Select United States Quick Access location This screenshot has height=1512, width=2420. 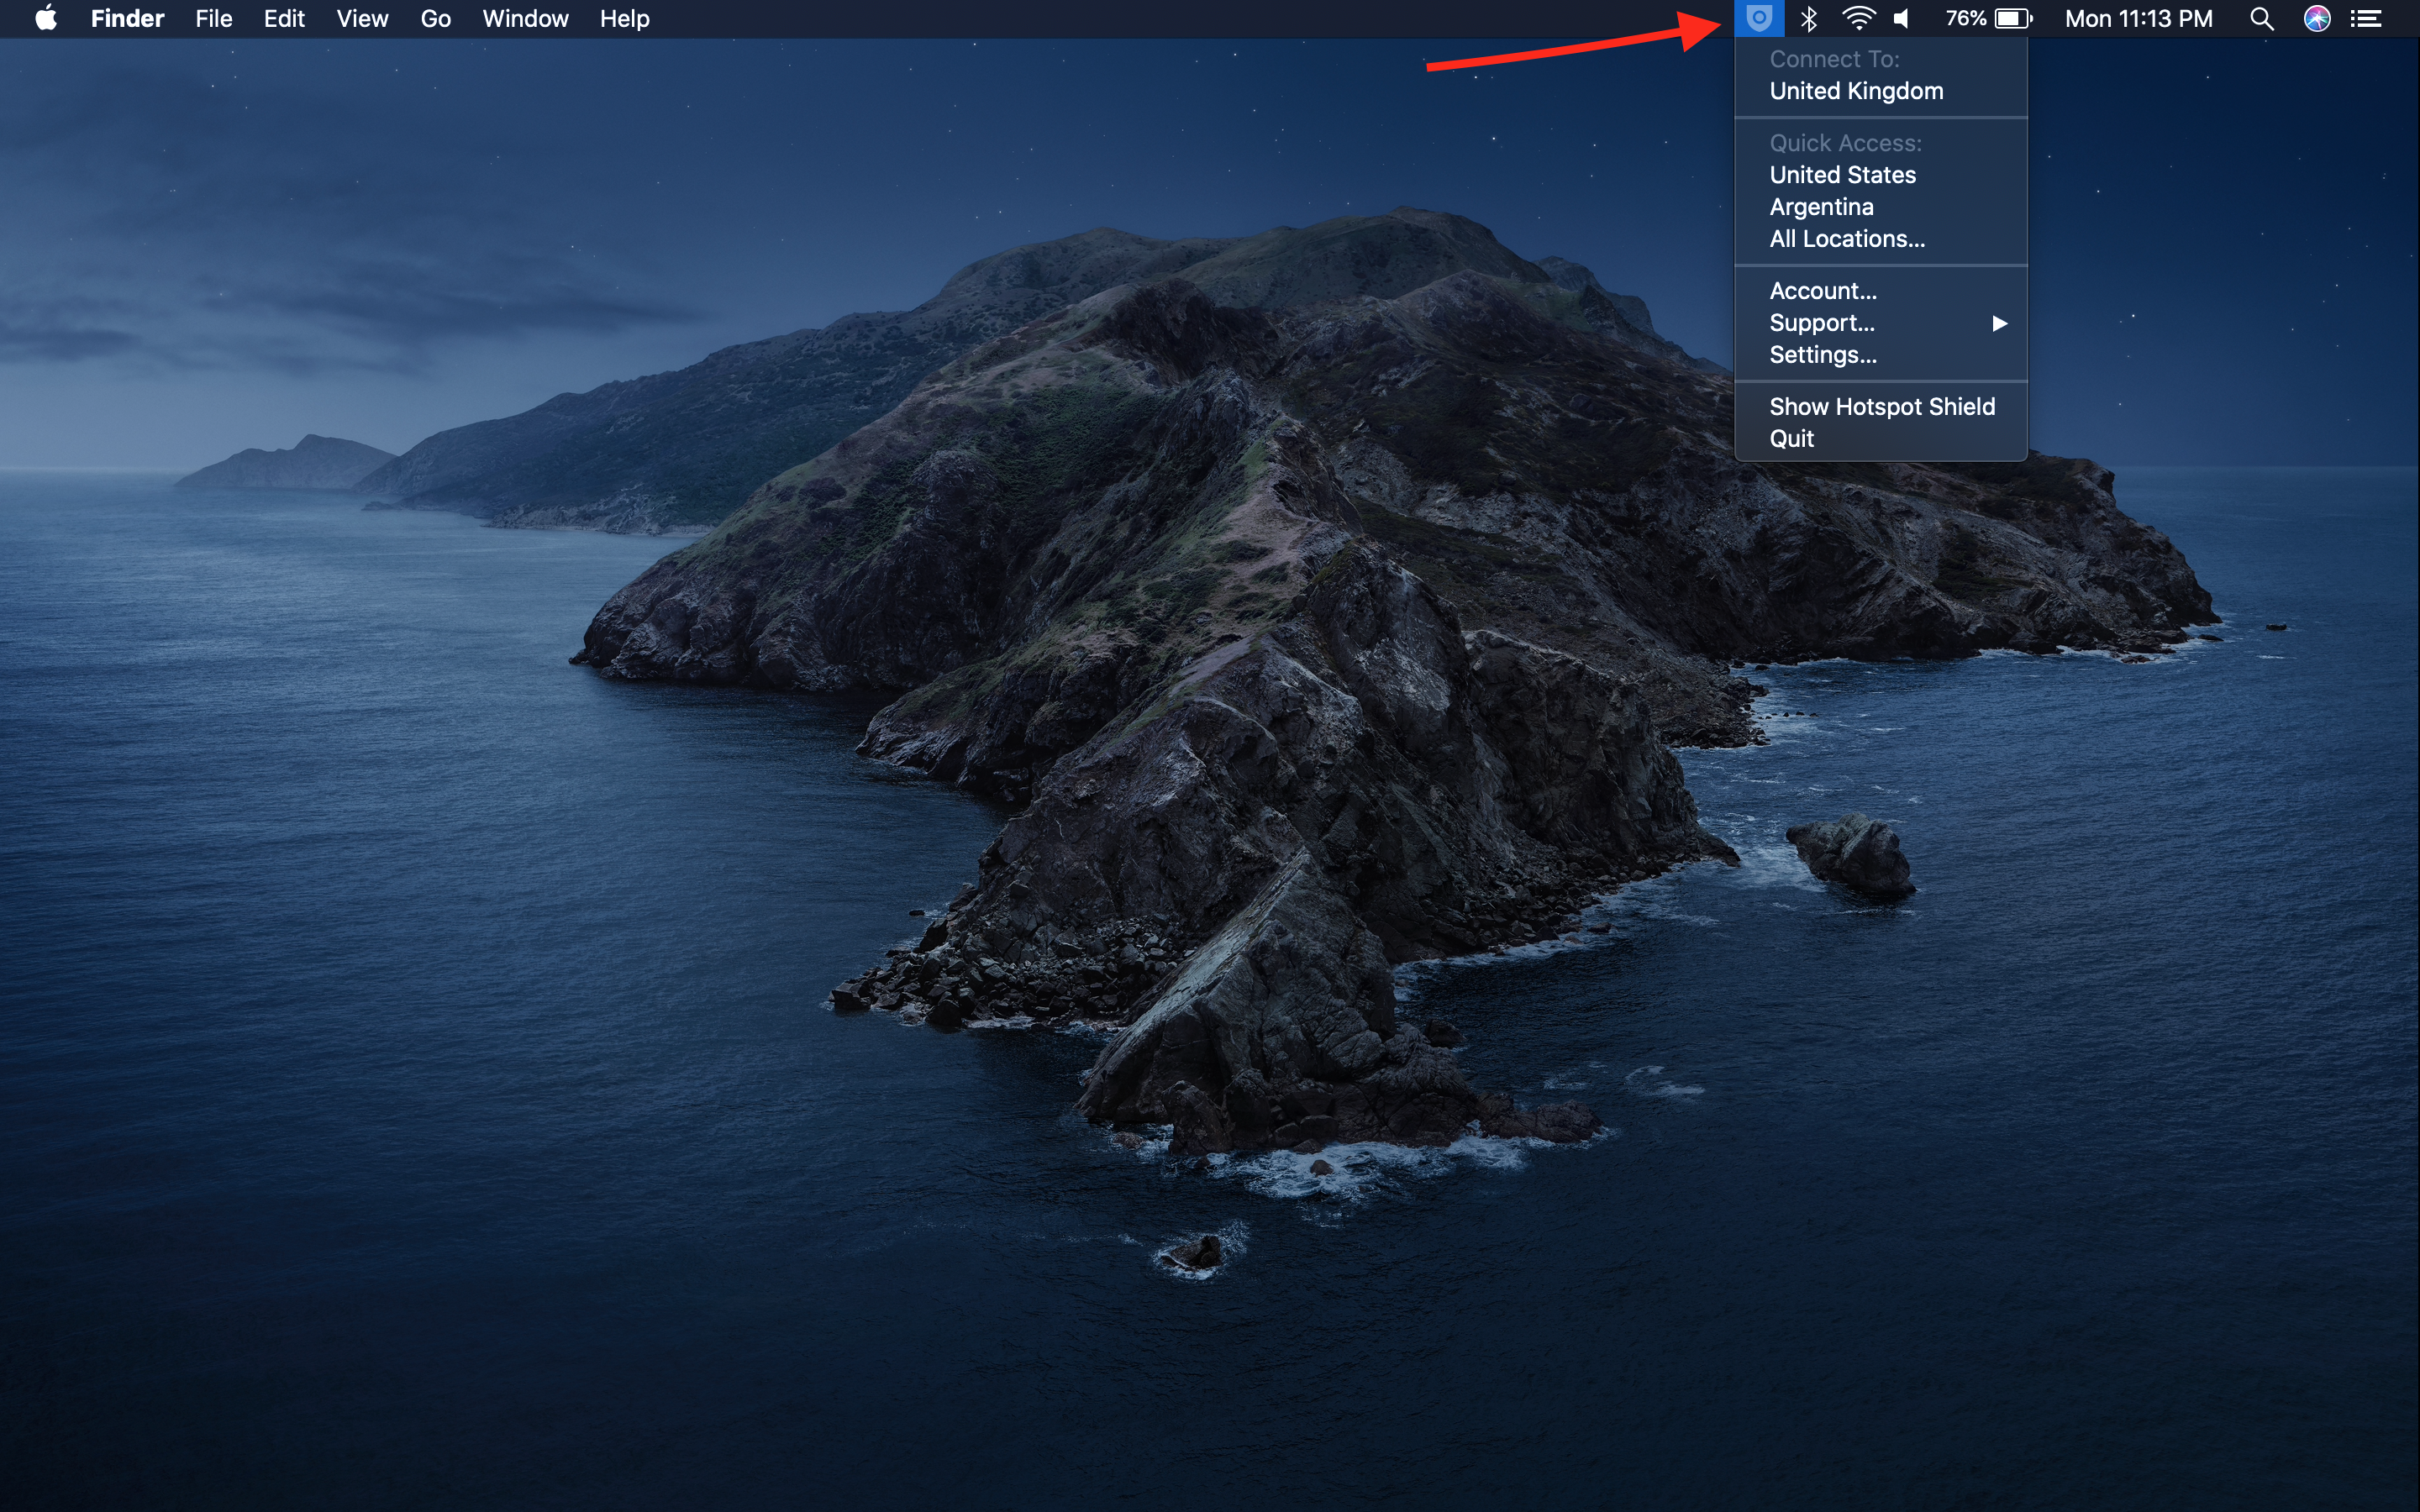(x=1842, y=174)
